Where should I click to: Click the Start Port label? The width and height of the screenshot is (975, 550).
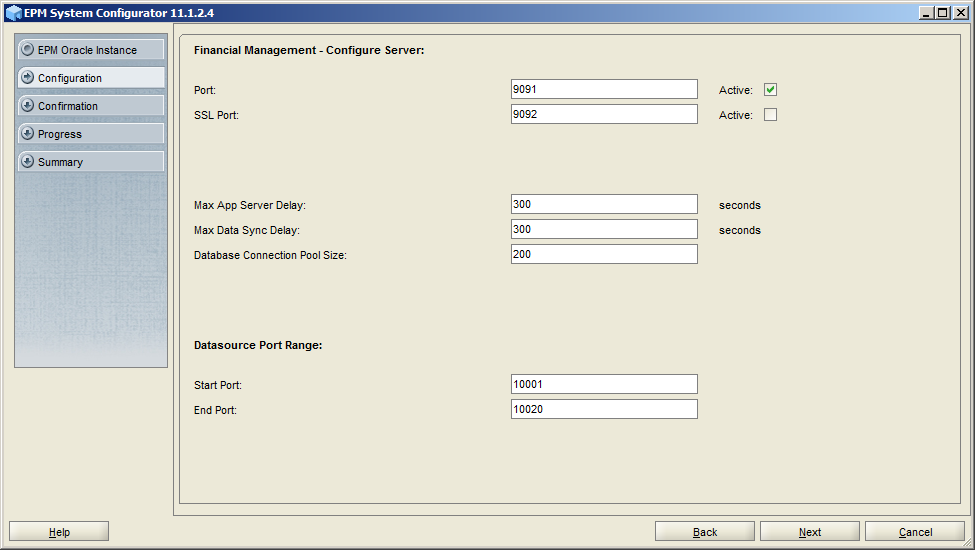pyautogui.click(x=218, y=385)
